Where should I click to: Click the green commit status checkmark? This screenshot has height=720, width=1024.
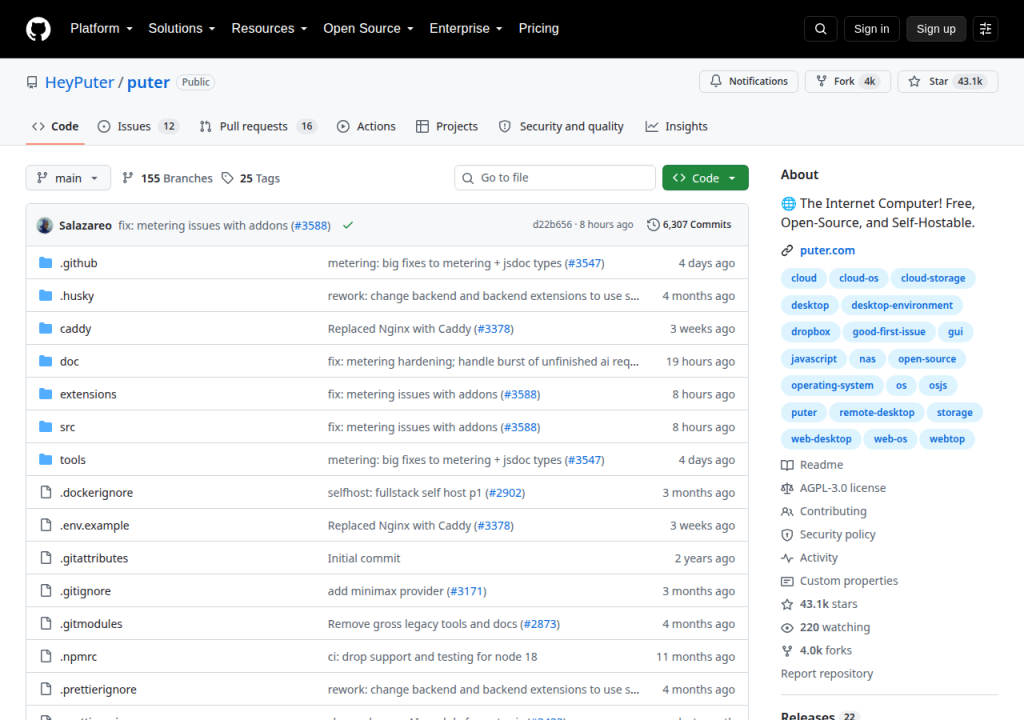(x=348, y=225)
